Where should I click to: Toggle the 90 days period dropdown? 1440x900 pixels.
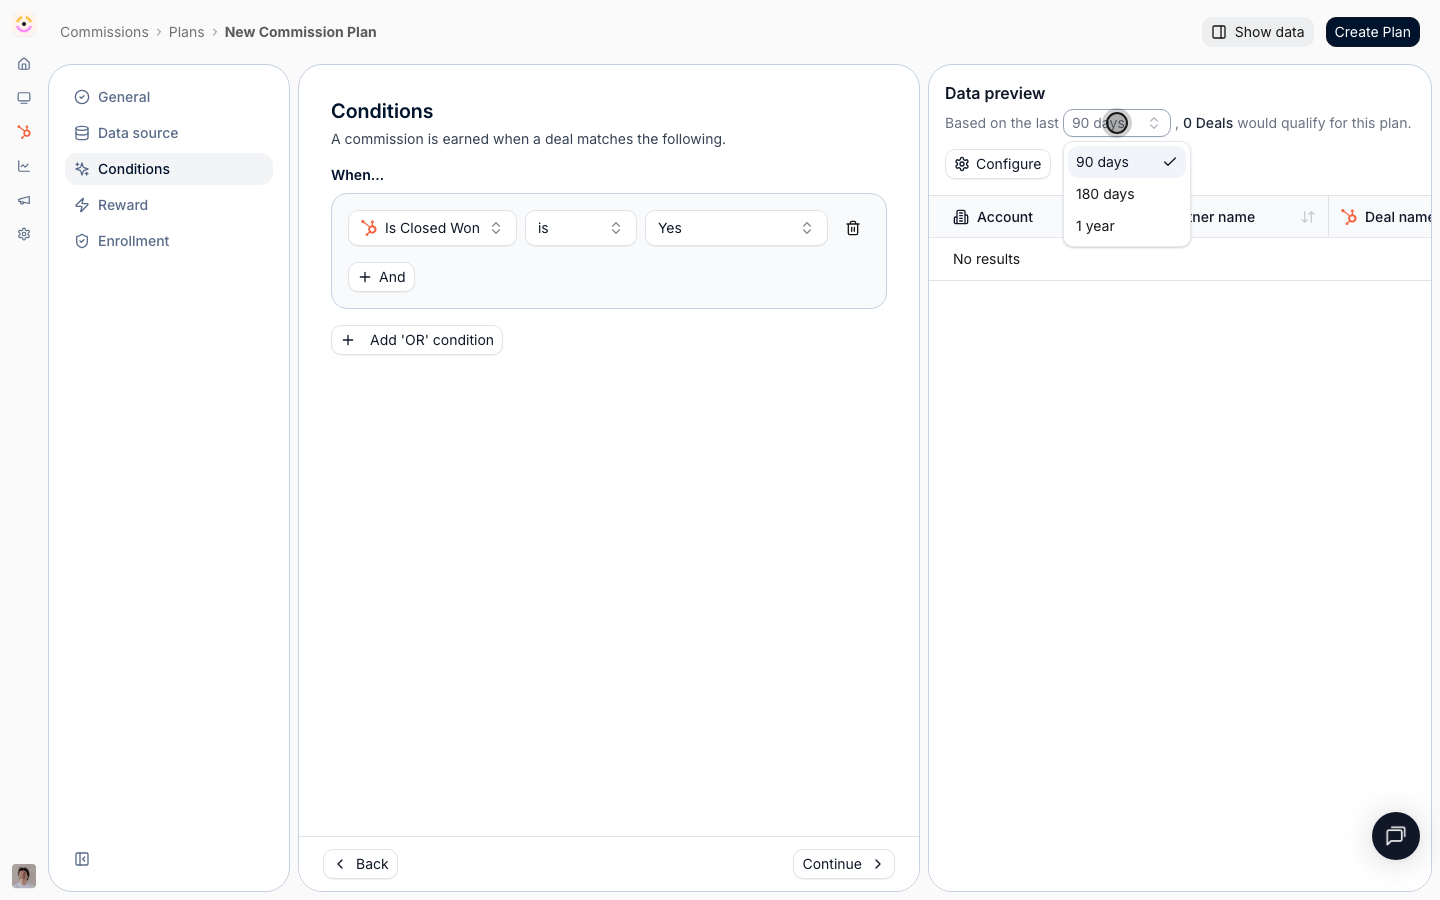pyautogui.click(x=1116, y=123)
